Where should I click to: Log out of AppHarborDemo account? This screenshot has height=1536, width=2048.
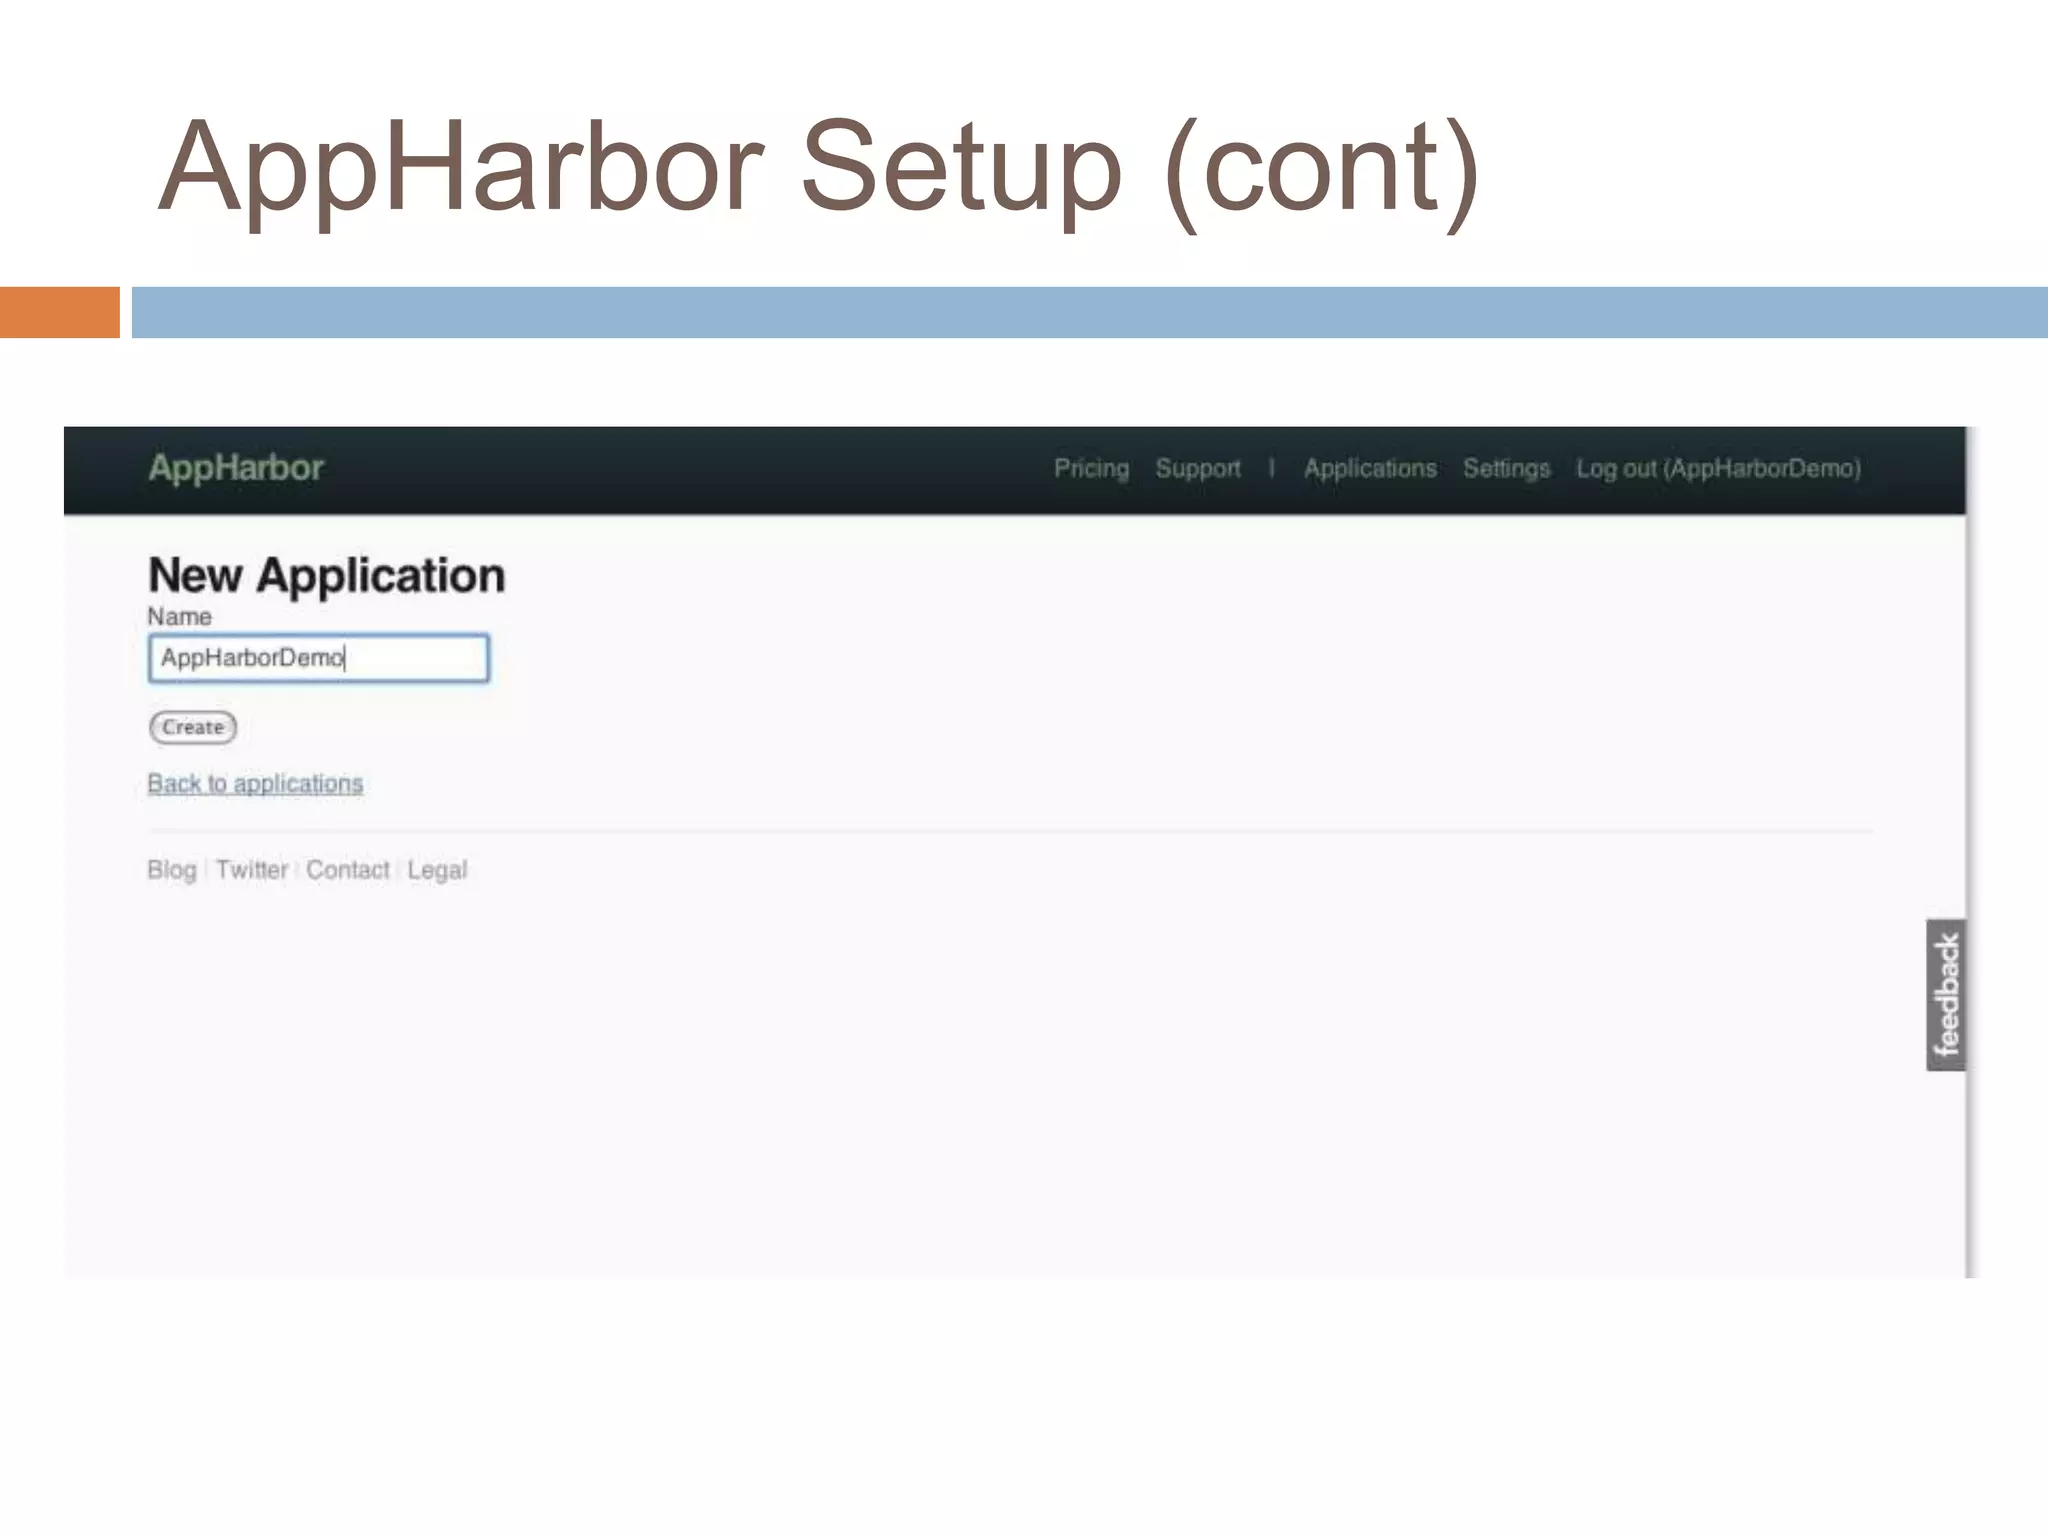coord(1718,469)
